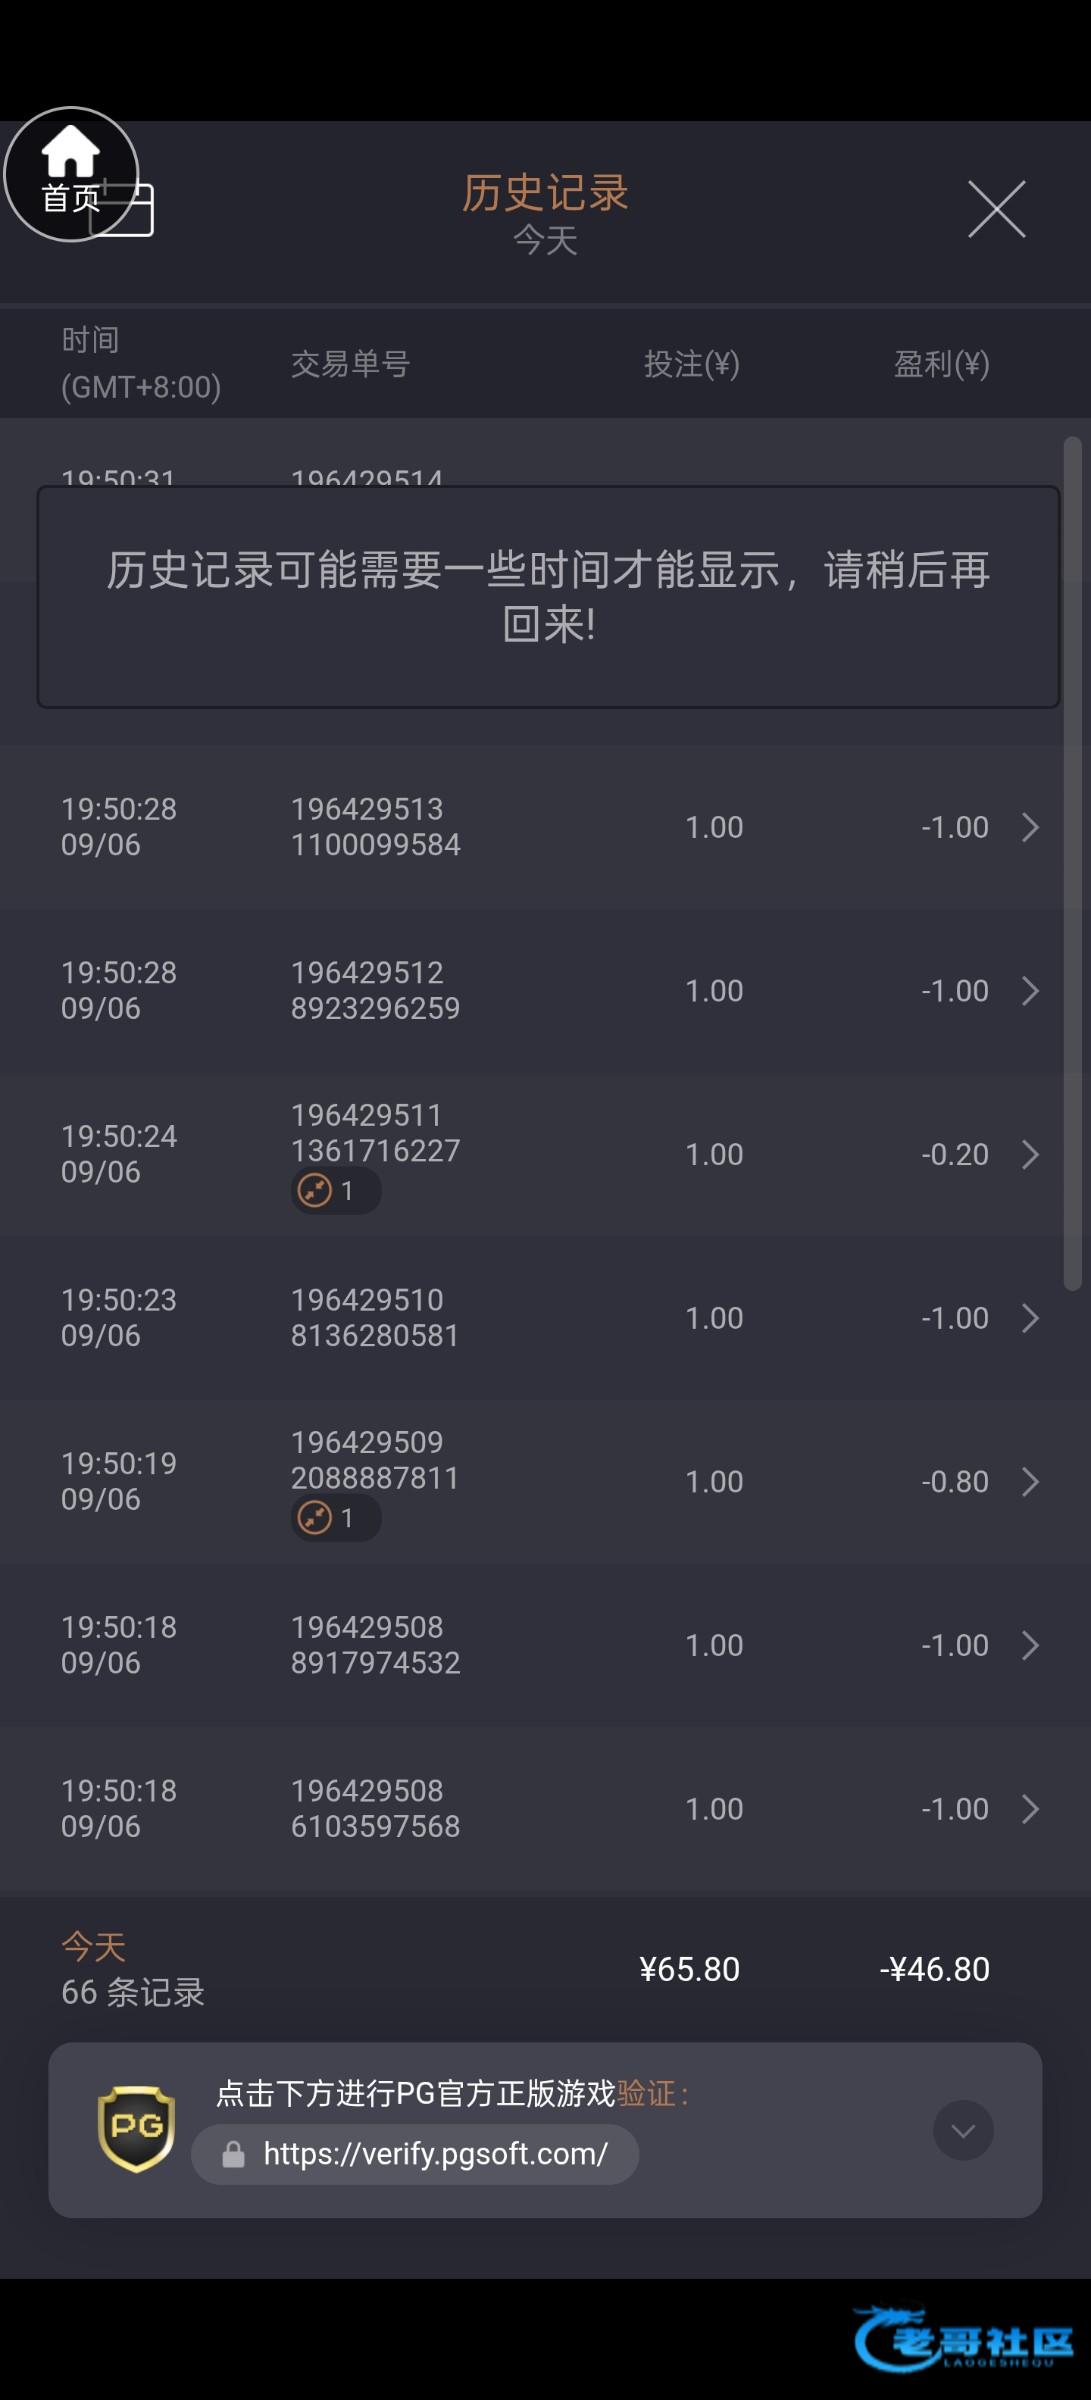Click the PG shield logo
Image resolution: width=1091 pixels, height=2400 pixels.
click(136, 2128)
